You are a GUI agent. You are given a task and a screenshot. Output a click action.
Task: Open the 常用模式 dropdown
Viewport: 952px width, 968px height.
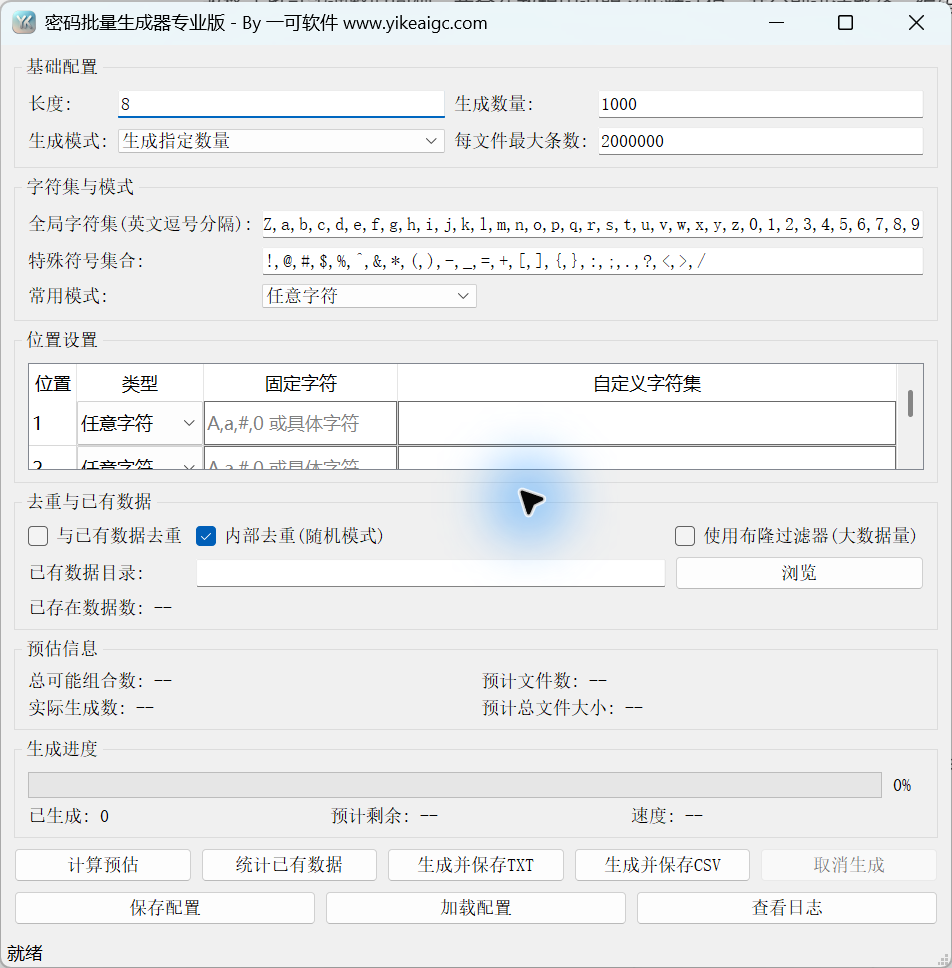tap(369, 296)
